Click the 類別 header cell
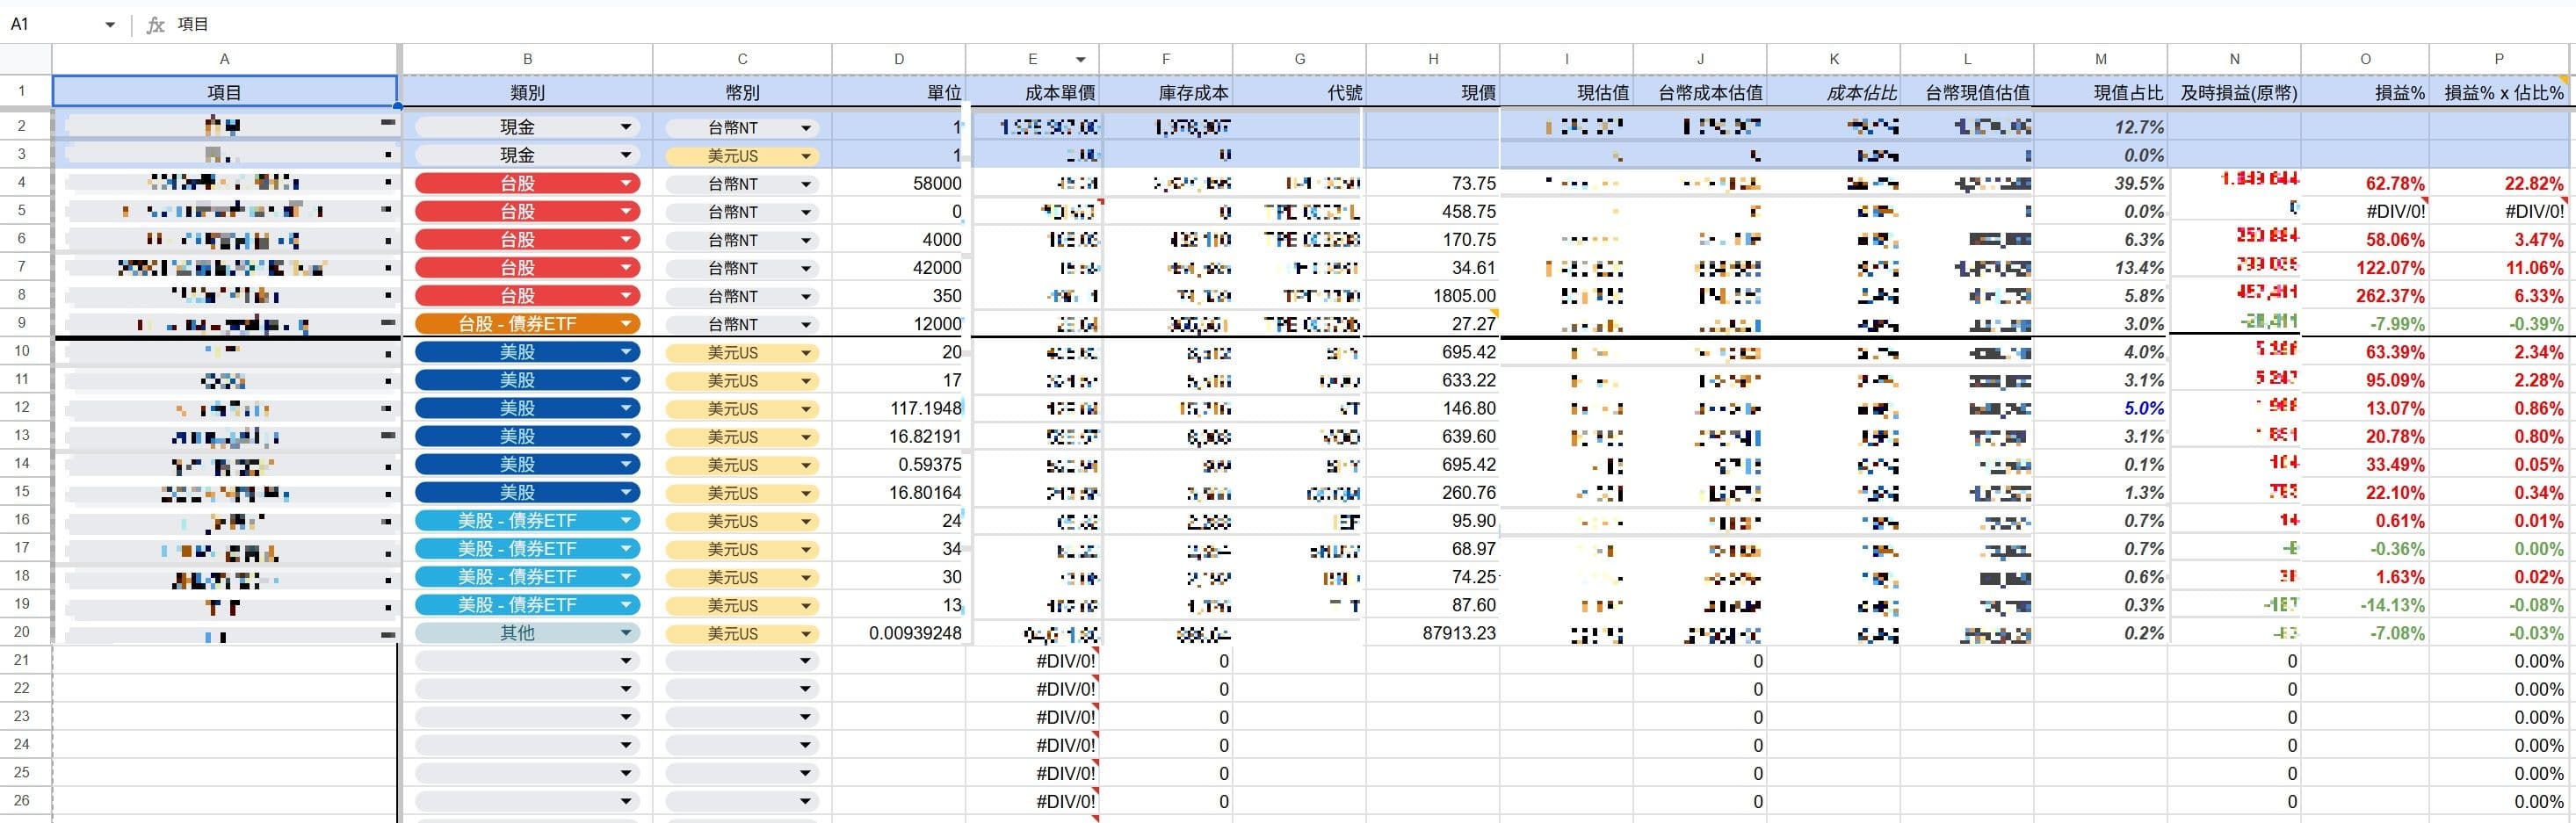 click(527, 92)
